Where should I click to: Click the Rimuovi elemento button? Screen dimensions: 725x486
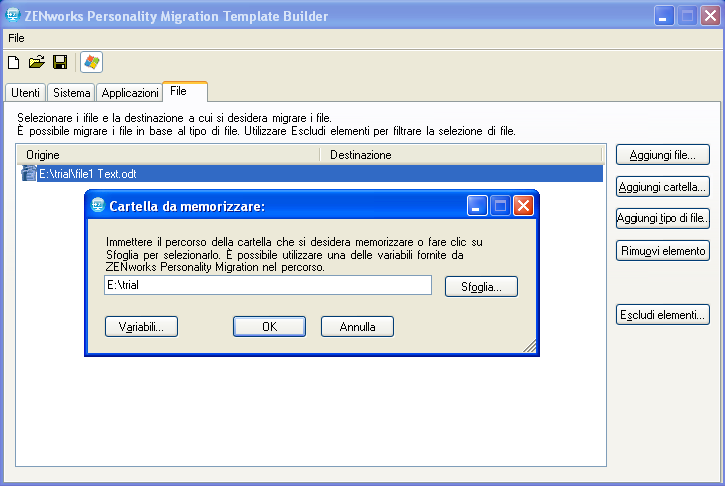pos(663,251)
